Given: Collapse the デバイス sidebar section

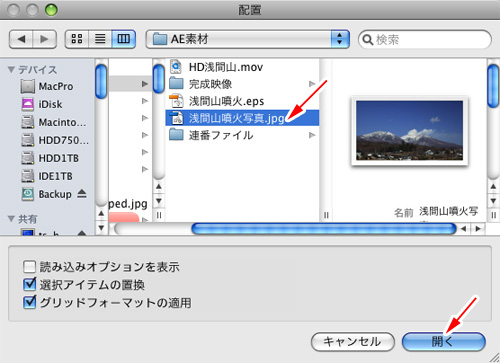Looking at the screenshot, I should tap(11, 69).
